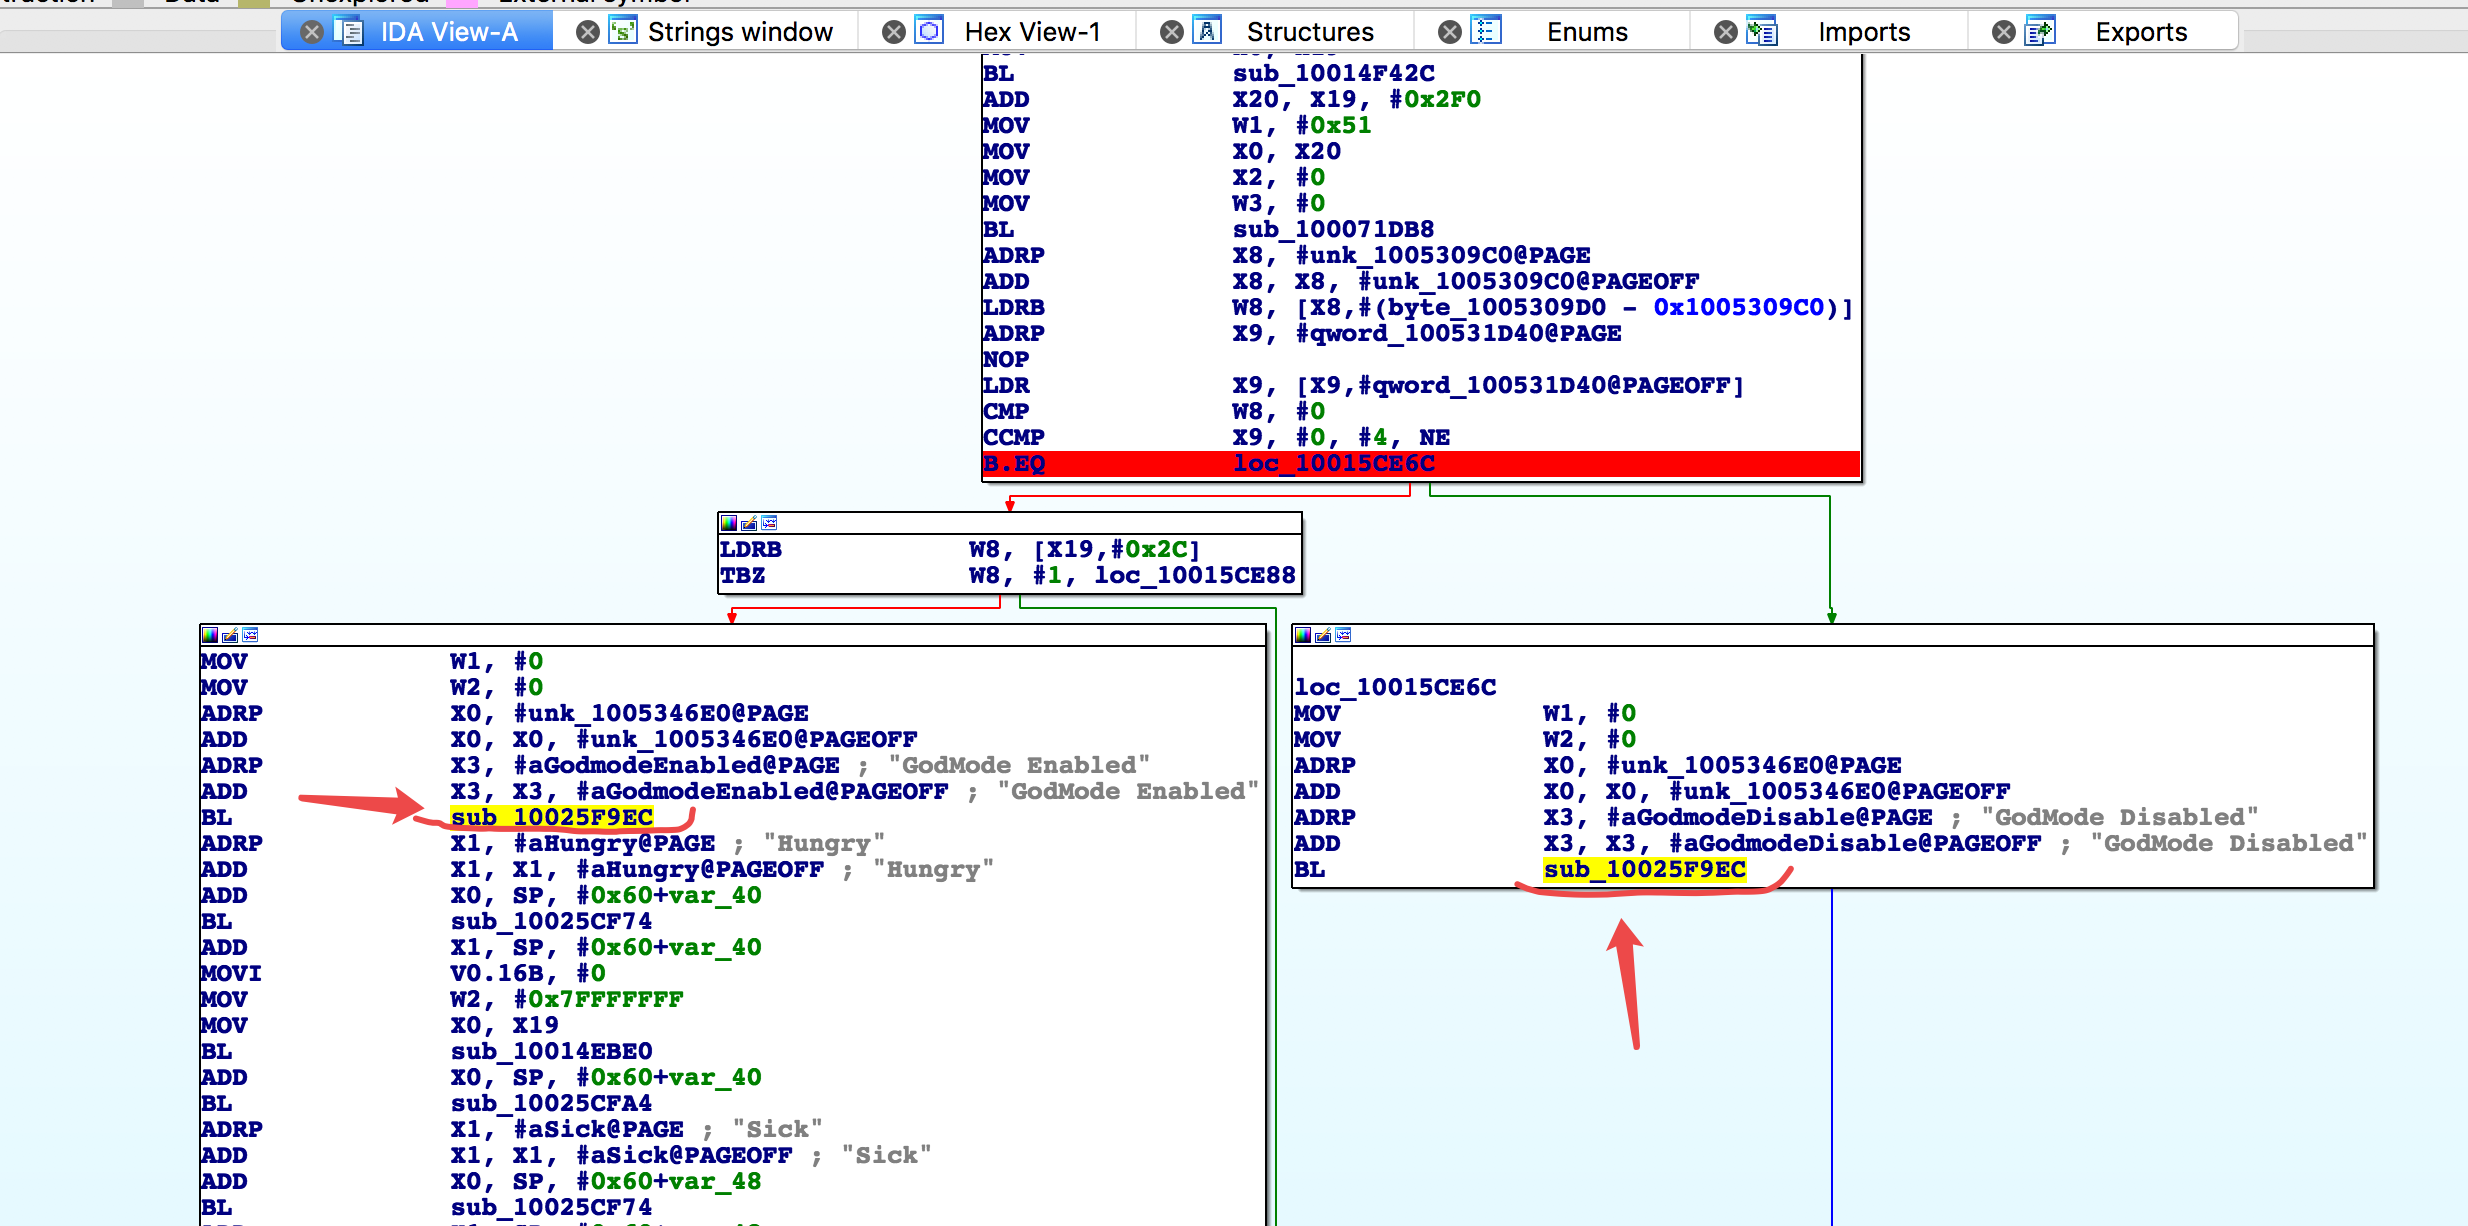
Task: Click node color icon on GodMode Enabled block
Action: pos(210,635)
